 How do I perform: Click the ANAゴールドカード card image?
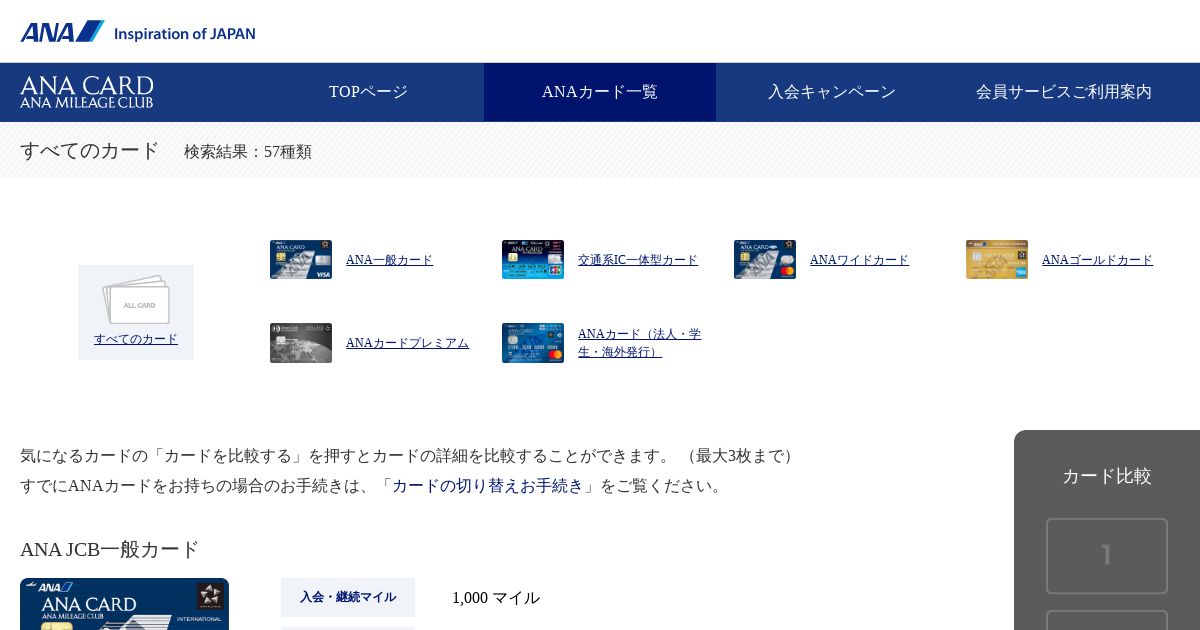pyautogui.click(x=997, y=259)
